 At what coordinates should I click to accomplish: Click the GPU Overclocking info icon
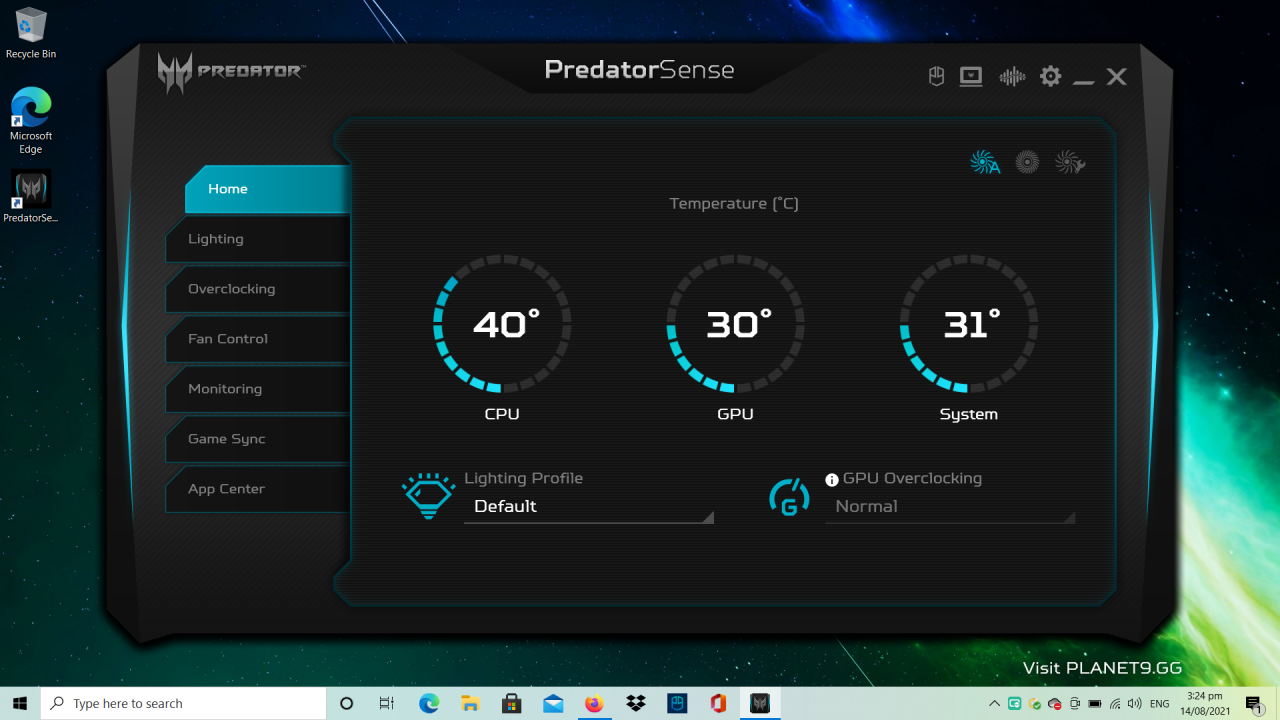(832, 480)
